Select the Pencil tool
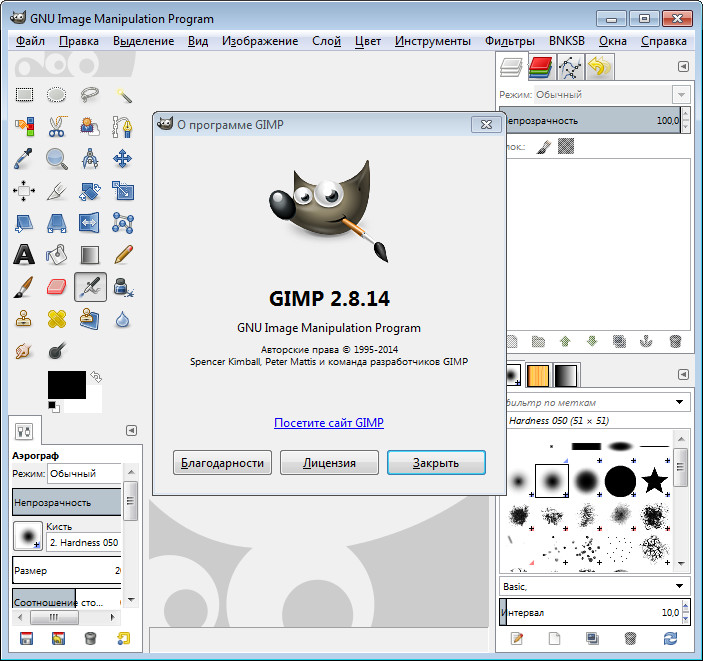This screenshot has height=661, width=703. [x=123, y=255]
